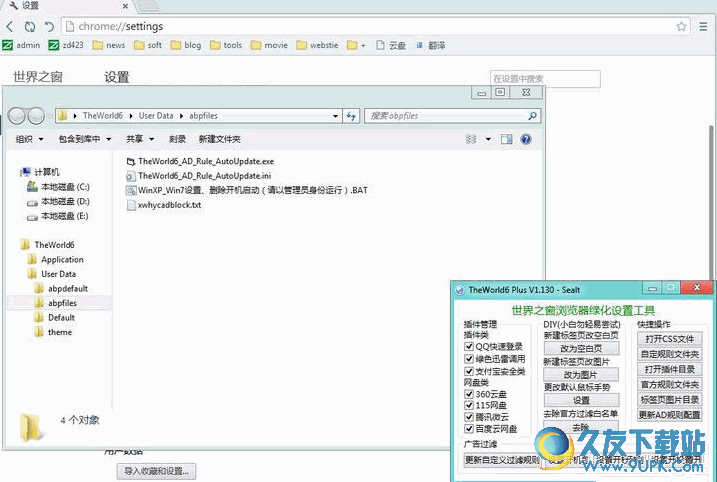
Task: Open the view options dropdown arrow
Action: [488, 139]
